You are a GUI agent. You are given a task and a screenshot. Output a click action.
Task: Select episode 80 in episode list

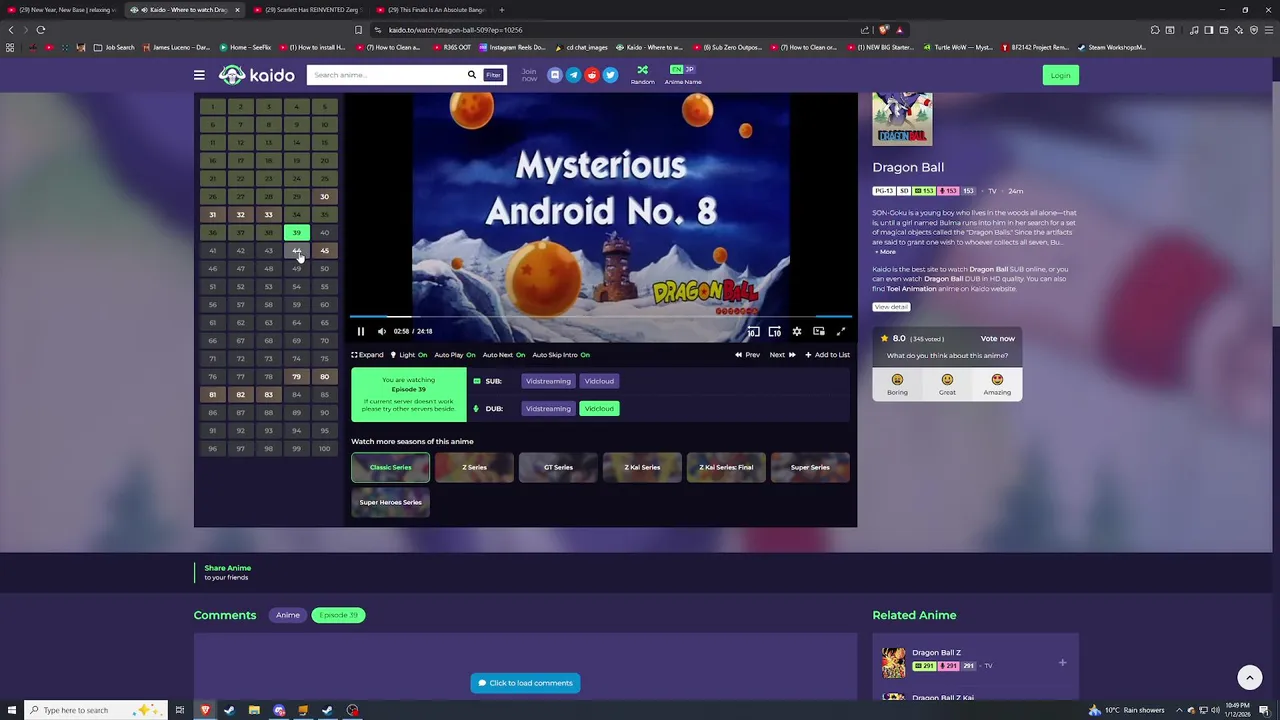coord(324,377)
